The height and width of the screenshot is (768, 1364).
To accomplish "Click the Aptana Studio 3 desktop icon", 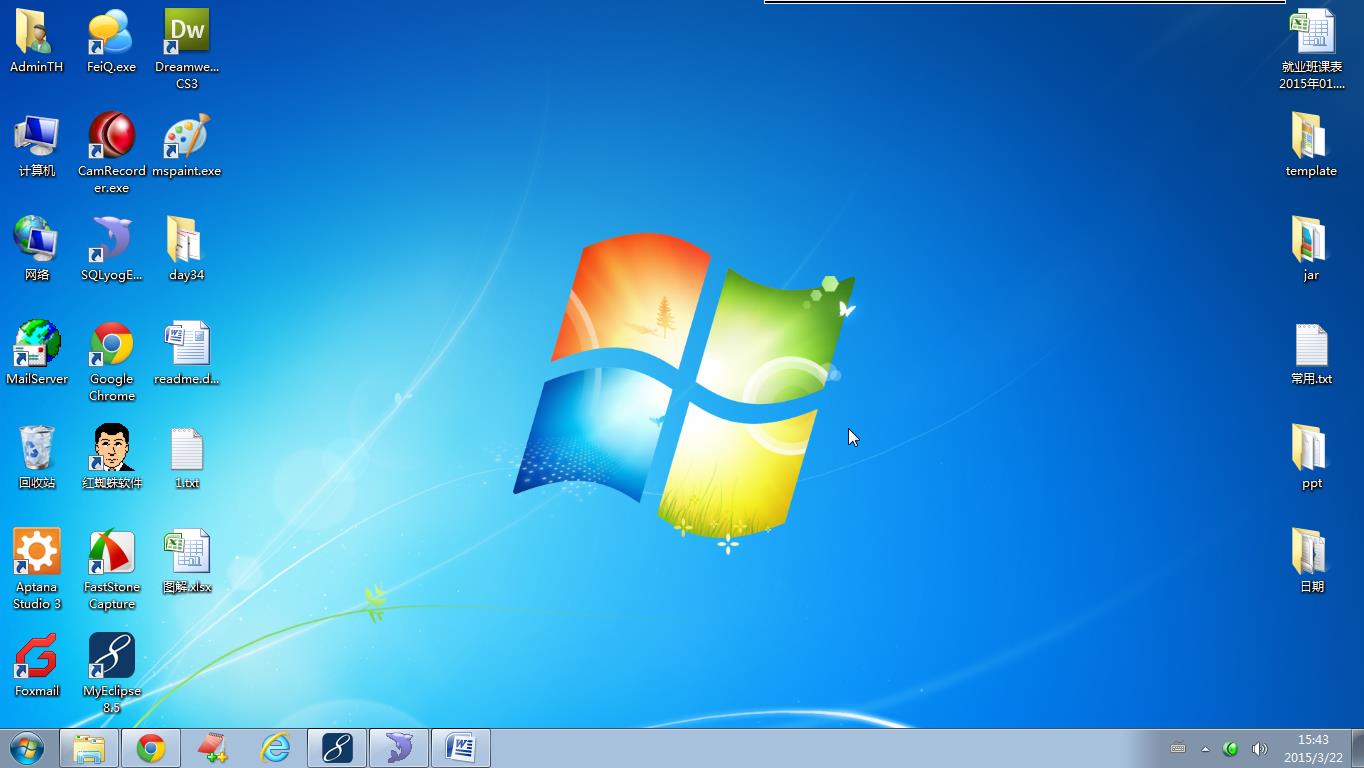I will coord(37,553).
